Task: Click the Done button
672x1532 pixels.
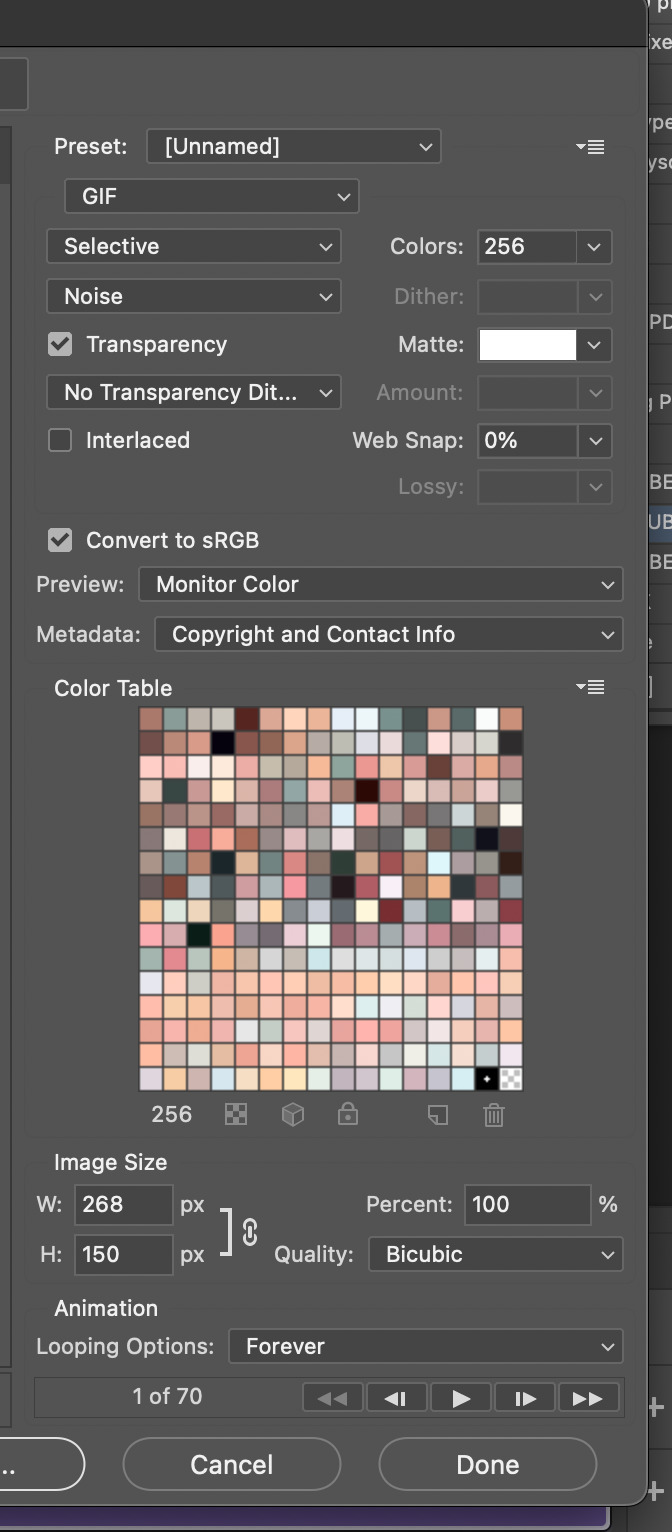Action: [488, 1465]
